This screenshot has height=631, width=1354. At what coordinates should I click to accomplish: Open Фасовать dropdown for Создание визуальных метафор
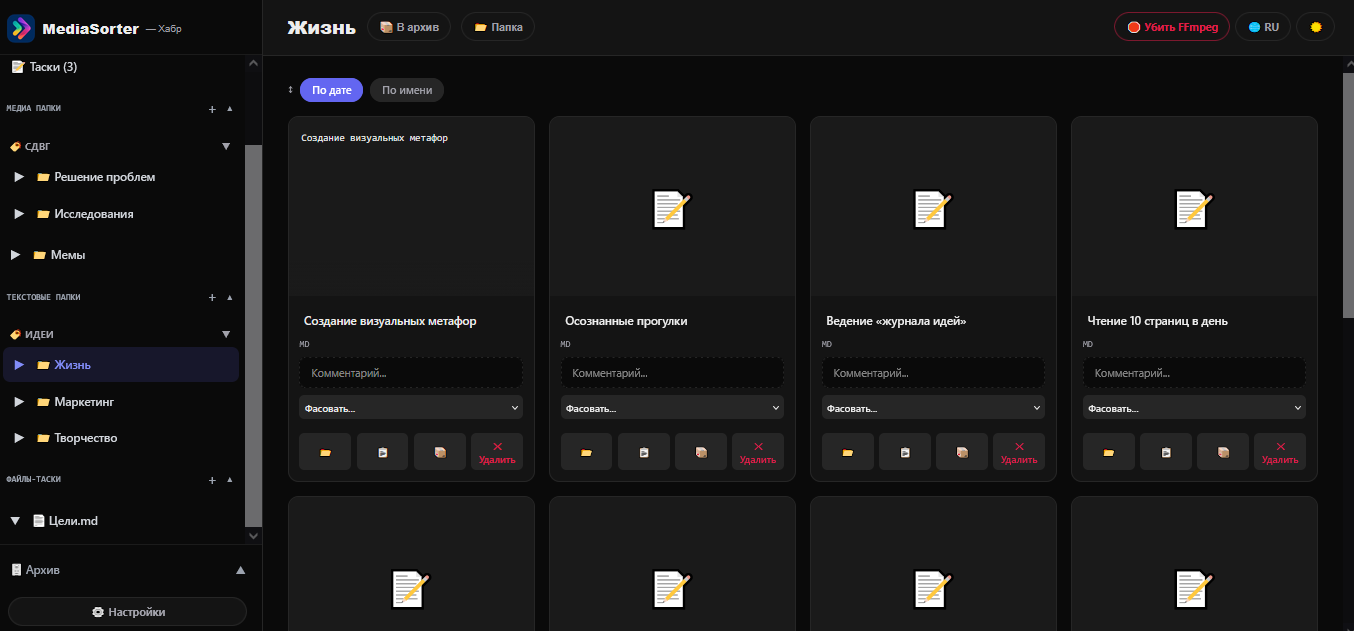tap(411, 407)
